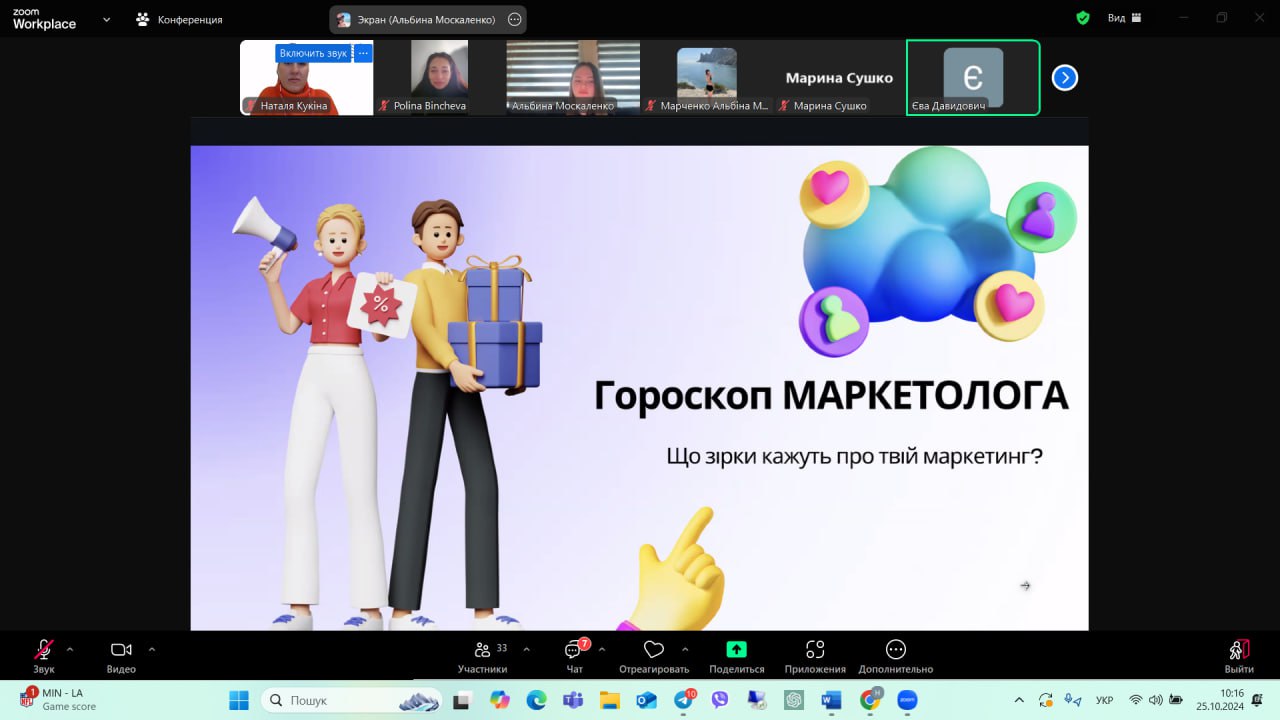Open the Отреагировать reactions heart

click(654, 656)
